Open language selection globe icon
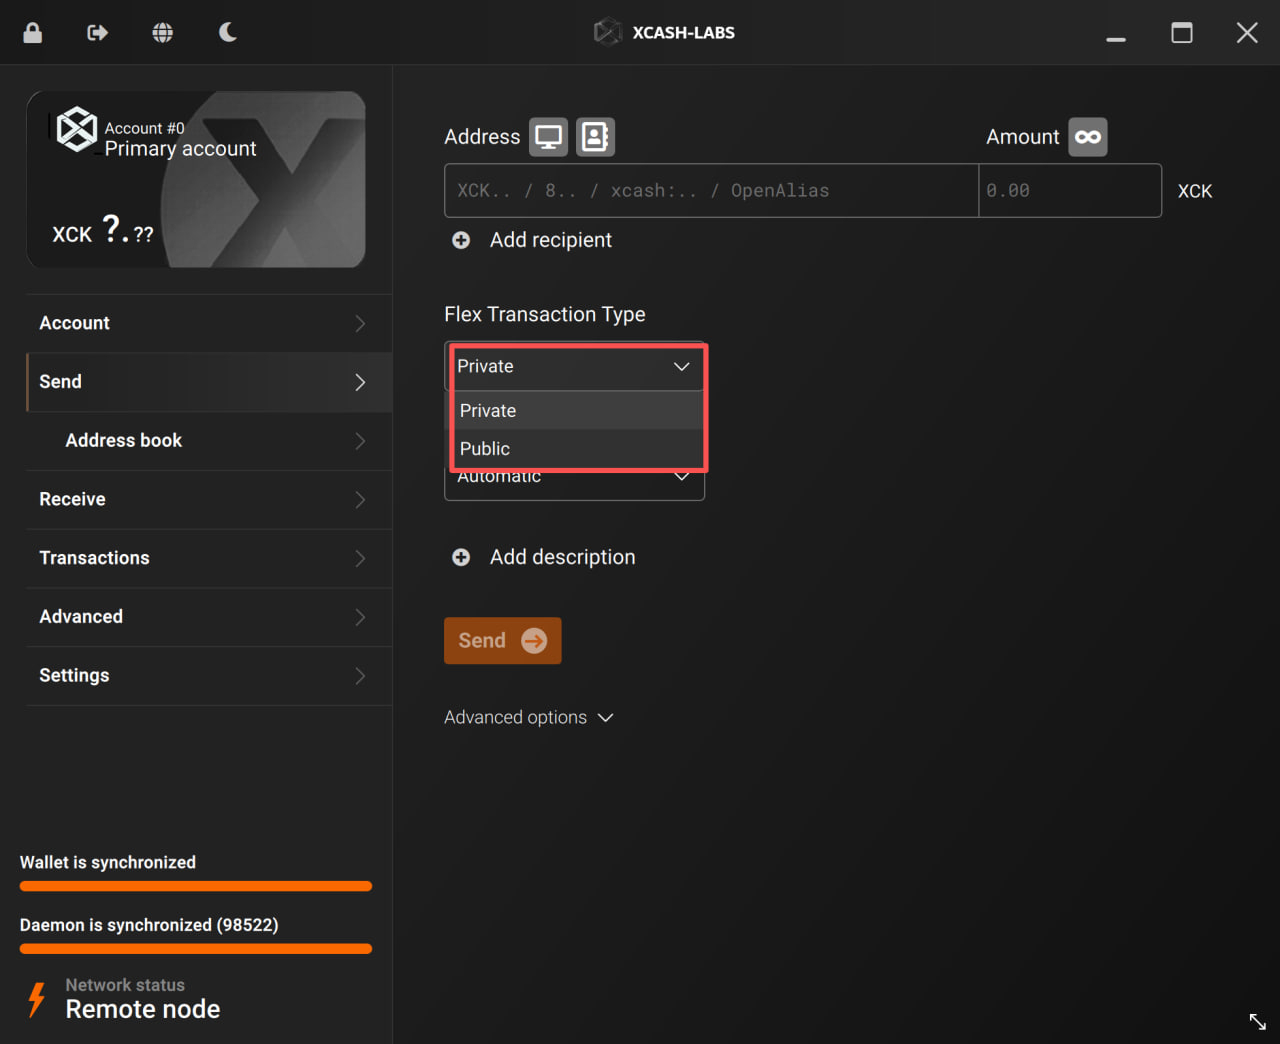The width and height of the screenshot is (1280, 1044). tap(162, 33)
